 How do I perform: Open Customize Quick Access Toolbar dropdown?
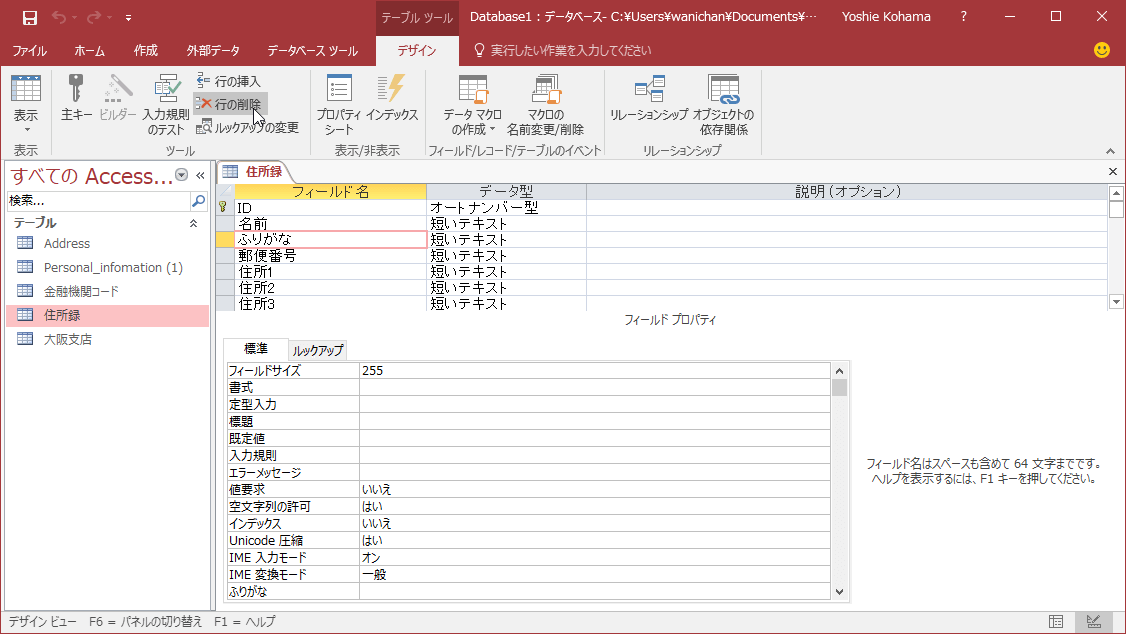coord(128,17)
